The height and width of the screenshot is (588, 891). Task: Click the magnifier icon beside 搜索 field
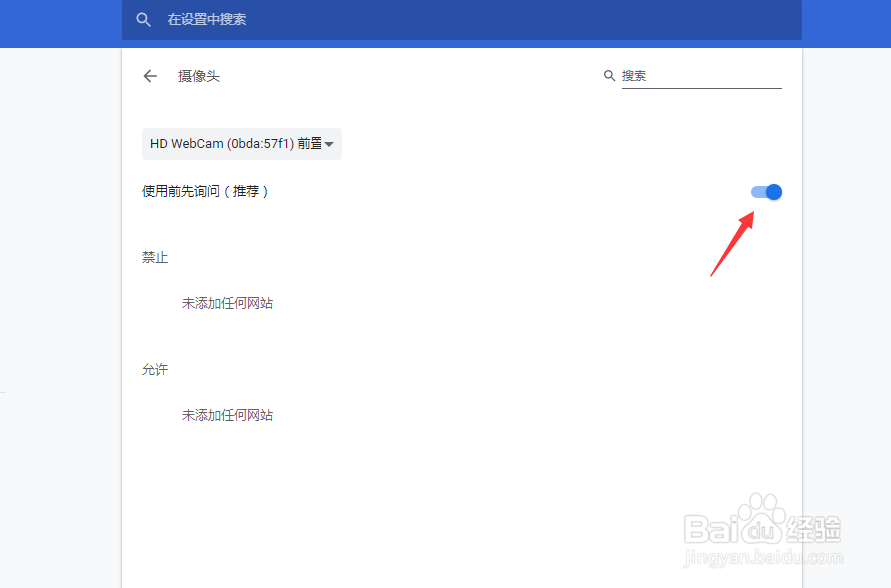(609, 75)
